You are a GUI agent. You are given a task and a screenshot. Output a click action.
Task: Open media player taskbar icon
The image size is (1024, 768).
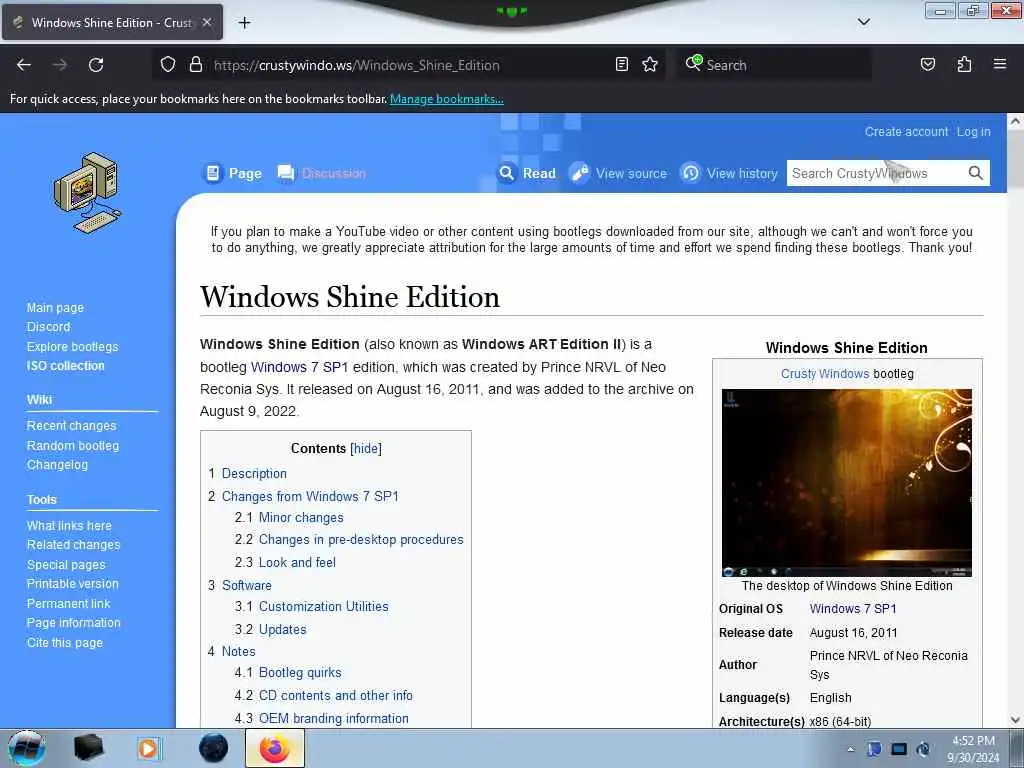click(149, 748)
